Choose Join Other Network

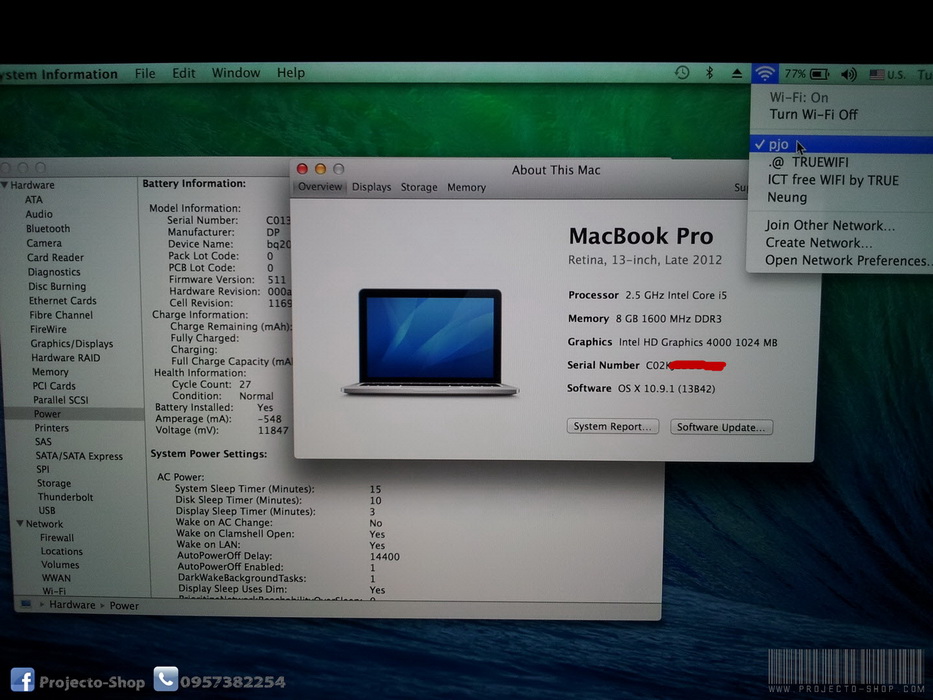point(829,225)
